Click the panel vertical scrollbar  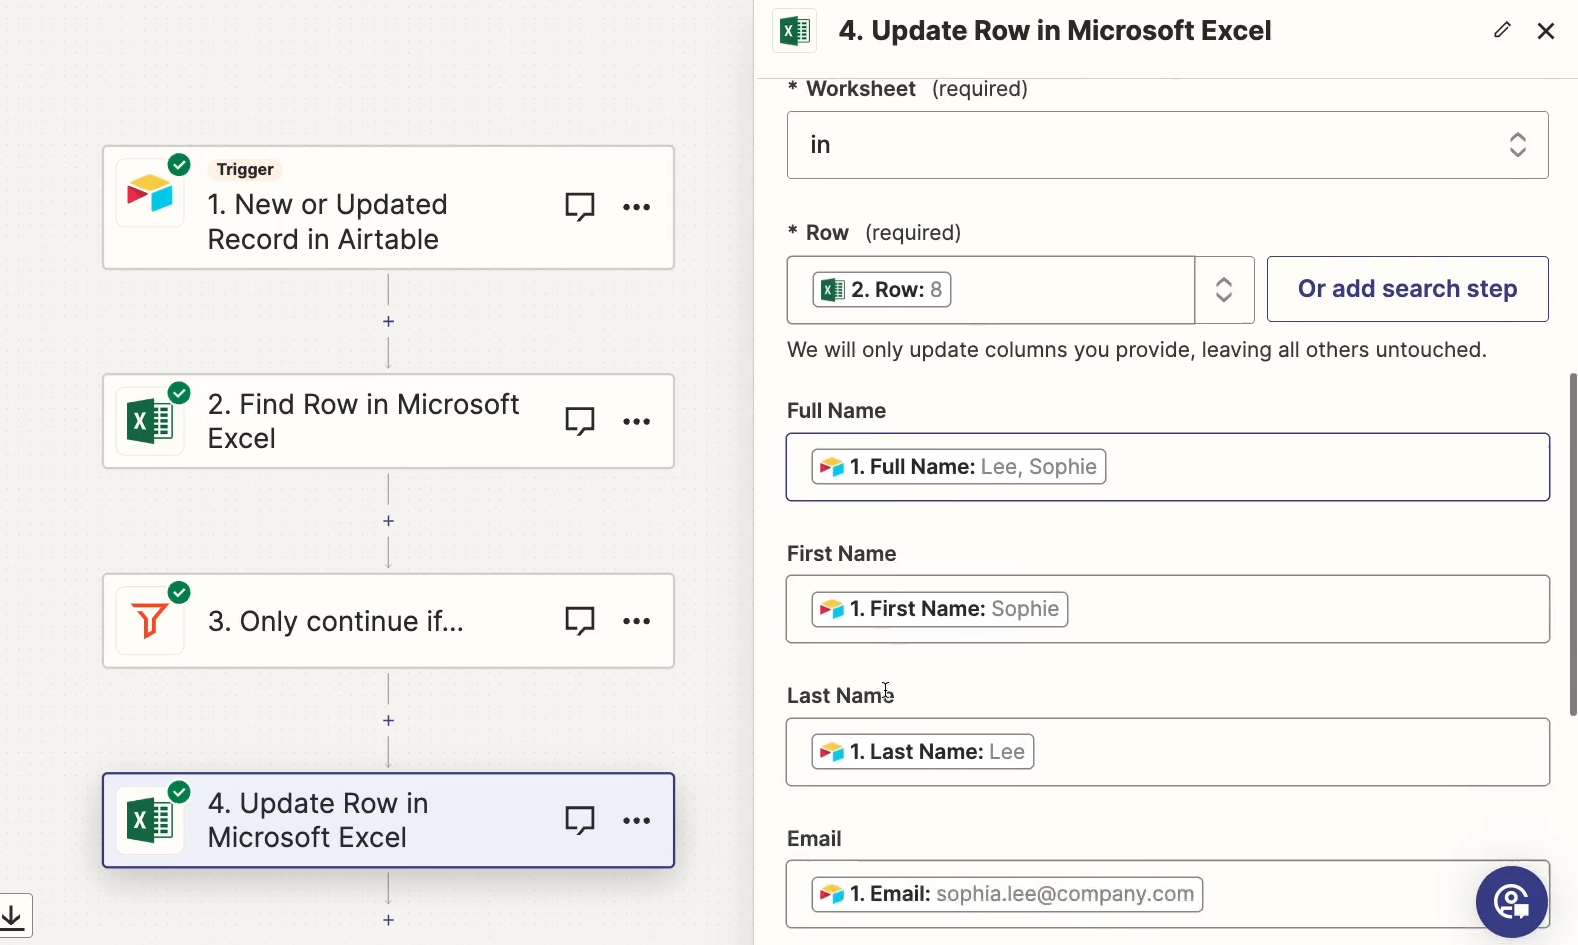coord(1573,545)
